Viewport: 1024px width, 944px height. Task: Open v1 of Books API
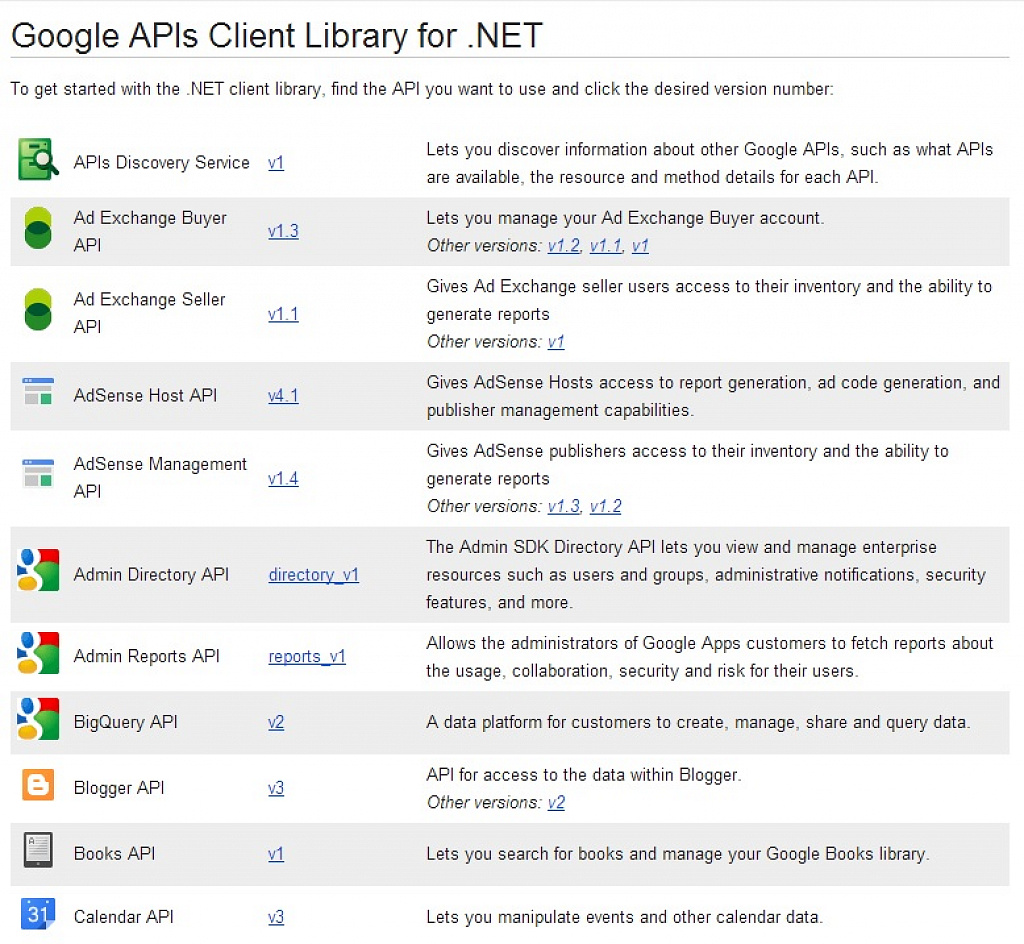(x=276, y=854)
